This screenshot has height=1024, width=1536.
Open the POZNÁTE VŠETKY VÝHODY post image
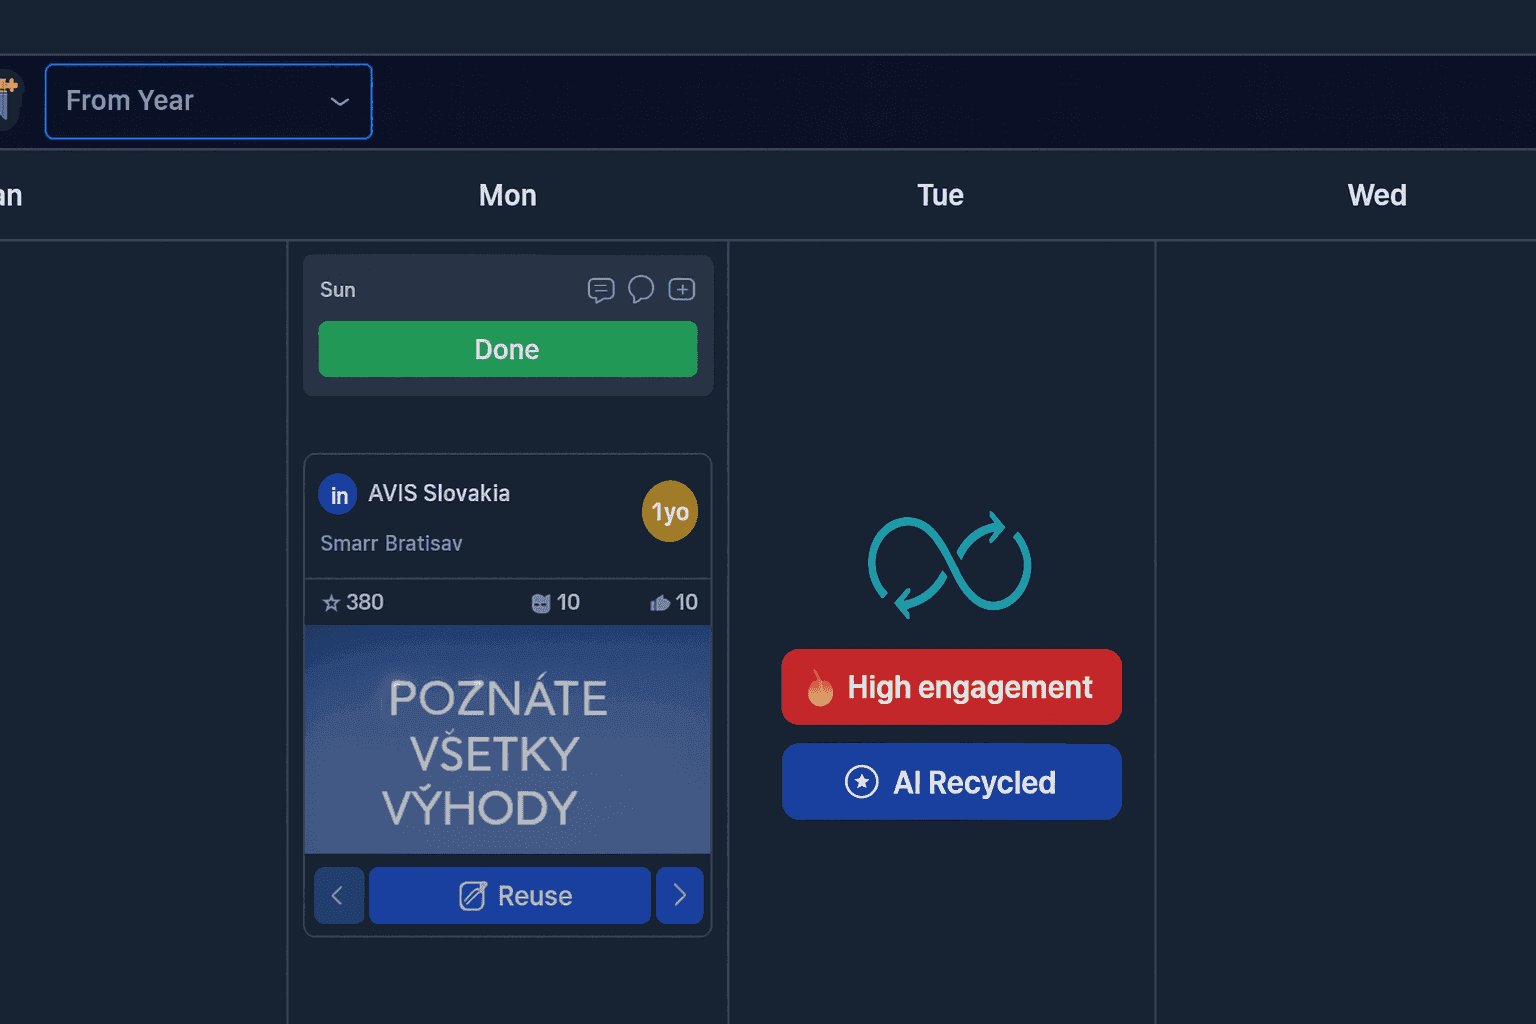point(507,740)
